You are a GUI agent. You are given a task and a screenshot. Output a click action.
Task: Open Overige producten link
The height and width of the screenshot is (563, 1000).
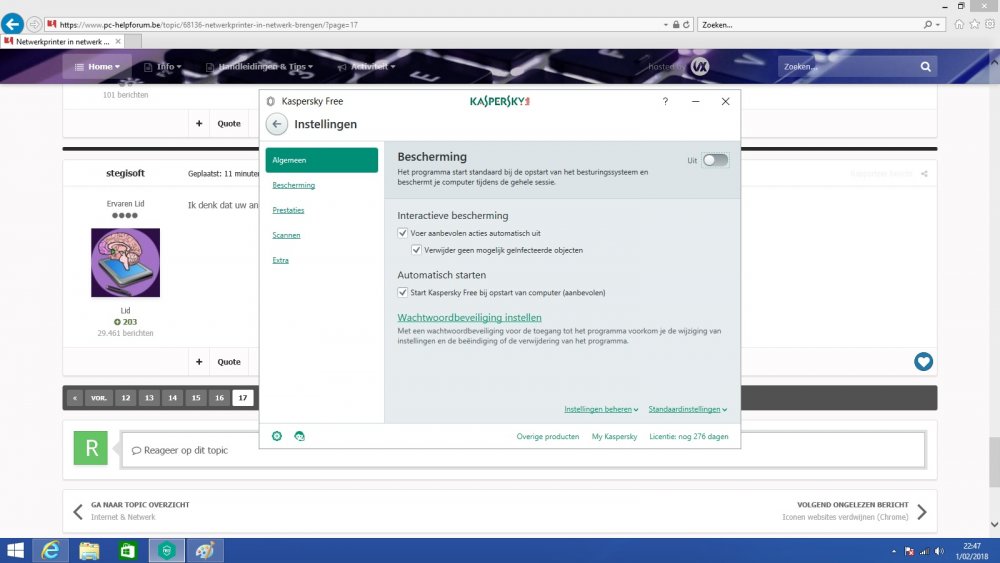(548, 437)
